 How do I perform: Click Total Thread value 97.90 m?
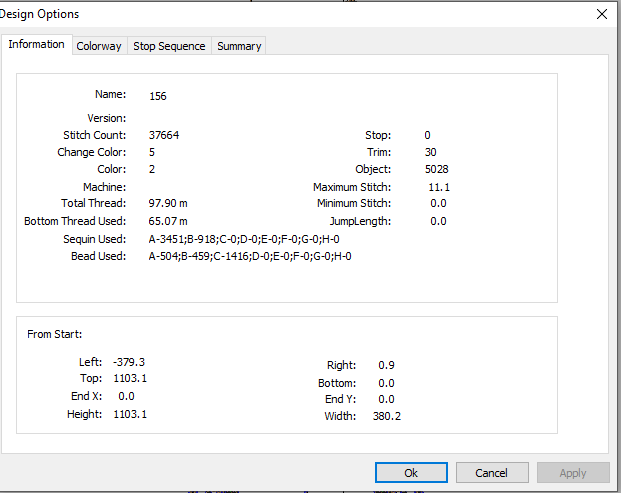(x=168, y=204)
